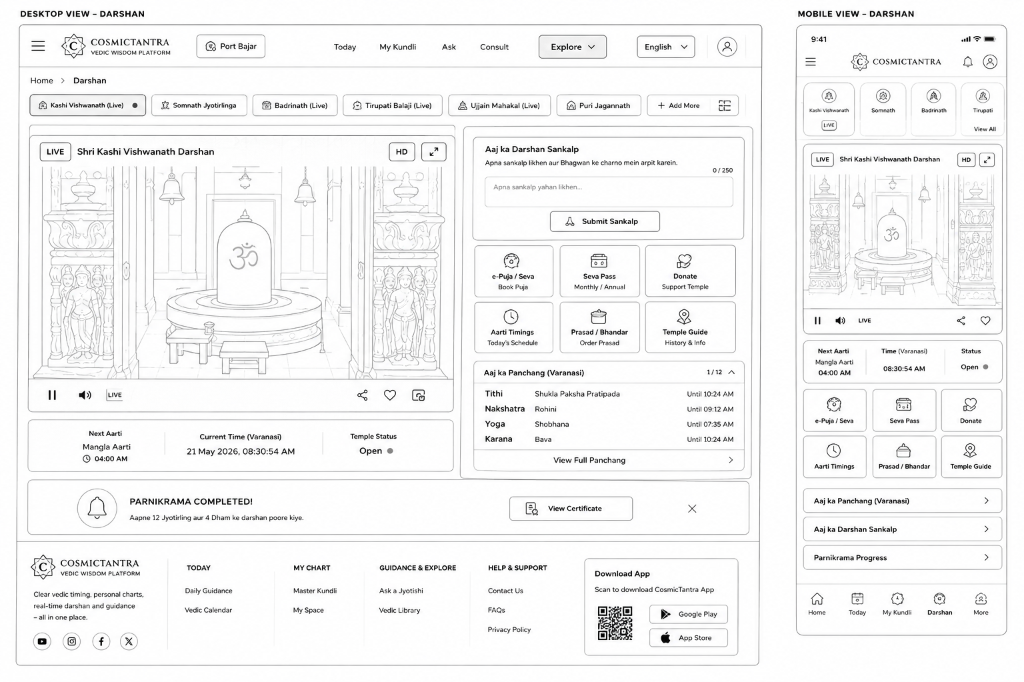Click App Store download button
This screenshot has width=1024, height=682.
(x=688, y=638)
